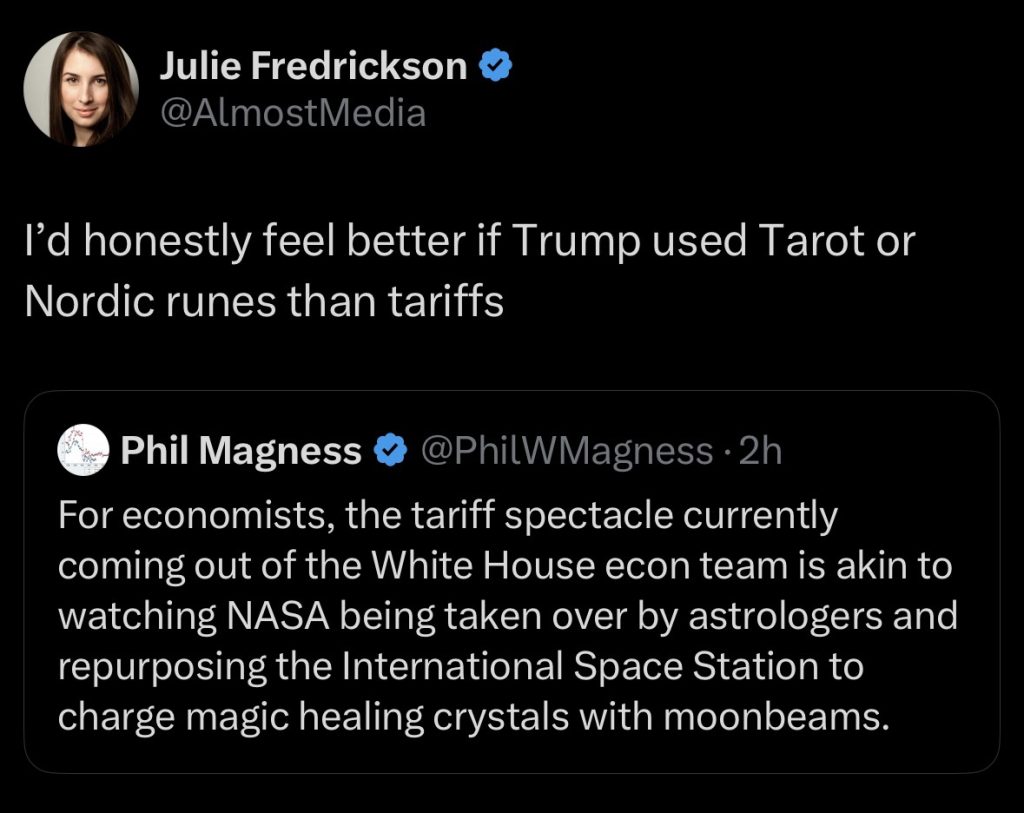Click verified badge beside Phil Magness
The width and height of the screenshot is (1024, 813).
391,451
